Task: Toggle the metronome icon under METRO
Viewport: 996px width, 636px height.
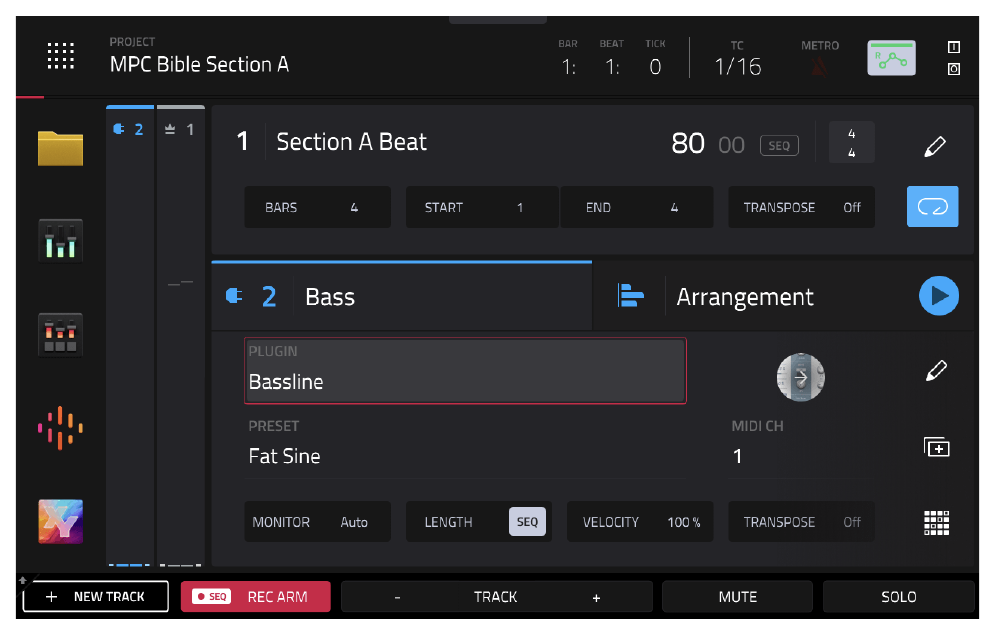Action: tap(819, 66)
